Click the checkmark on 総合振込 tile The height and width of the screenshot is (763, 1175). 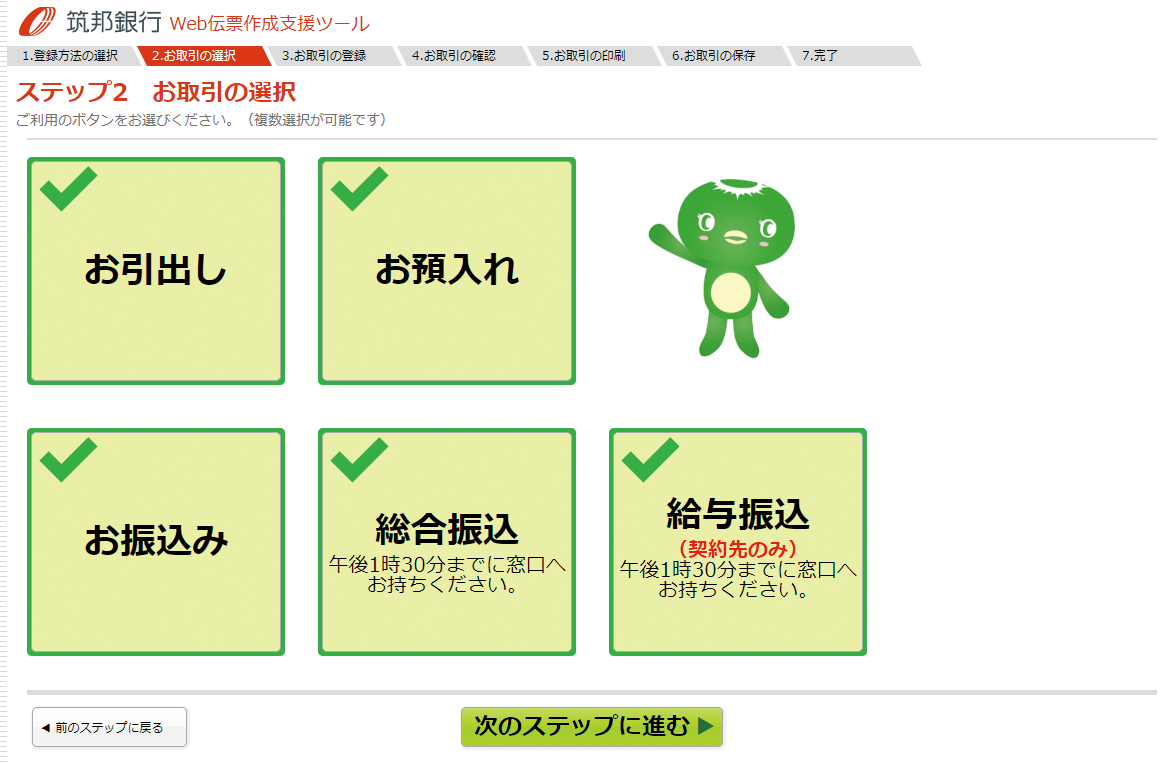360,459
